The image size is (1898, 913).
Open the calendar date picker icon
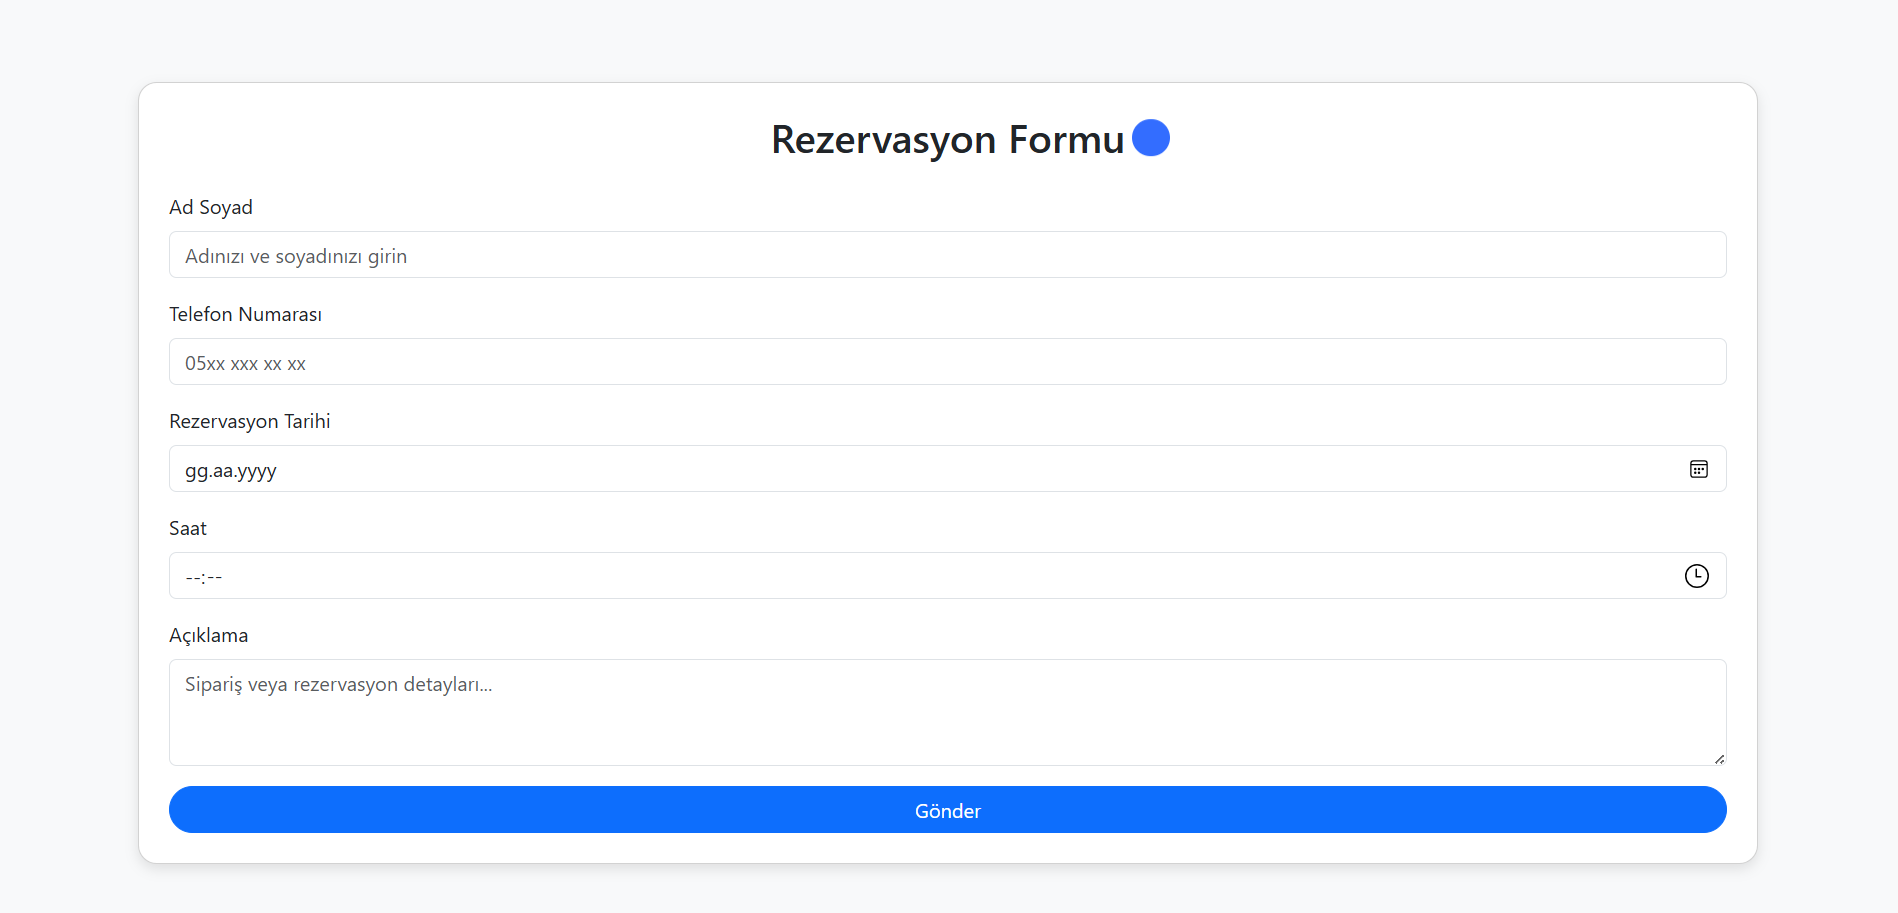pos(1698,469)
